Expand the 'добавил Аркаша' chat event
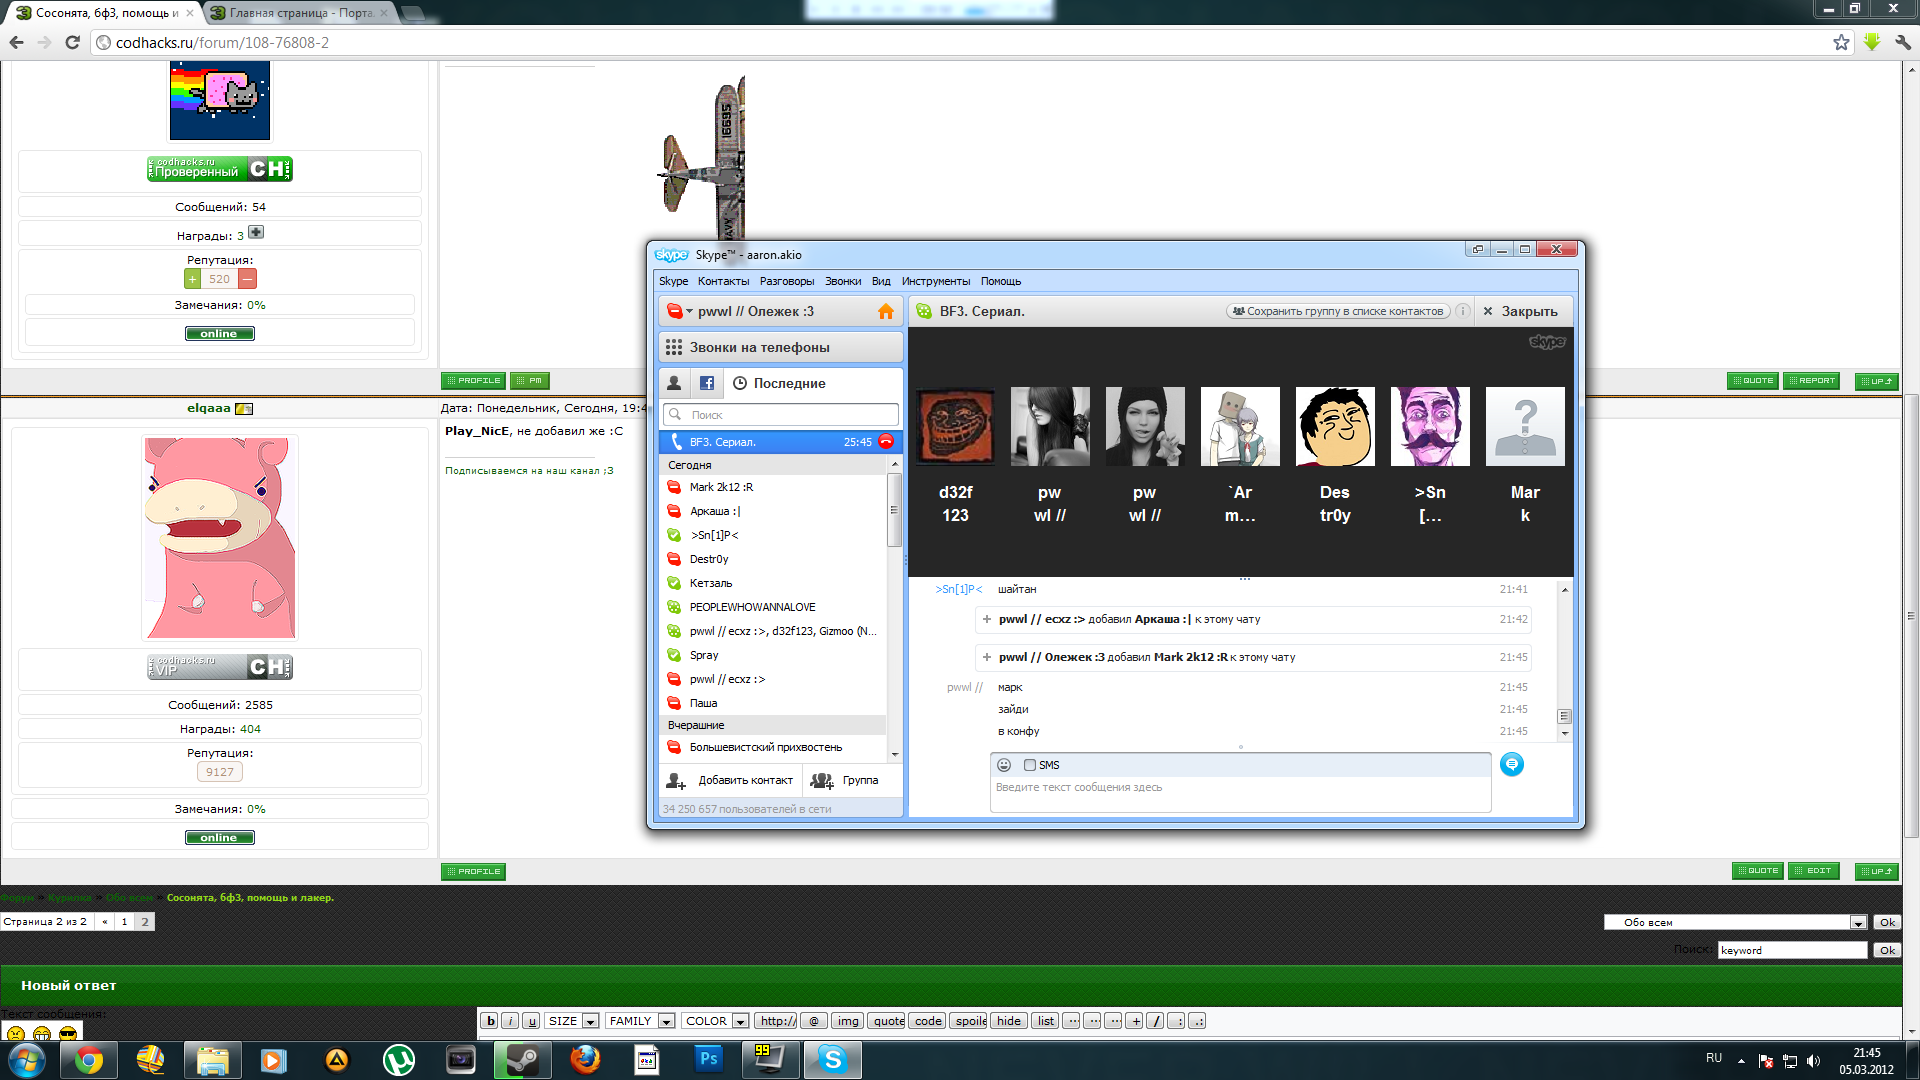The image size is (1920, 1080). [x=987, y=619]
